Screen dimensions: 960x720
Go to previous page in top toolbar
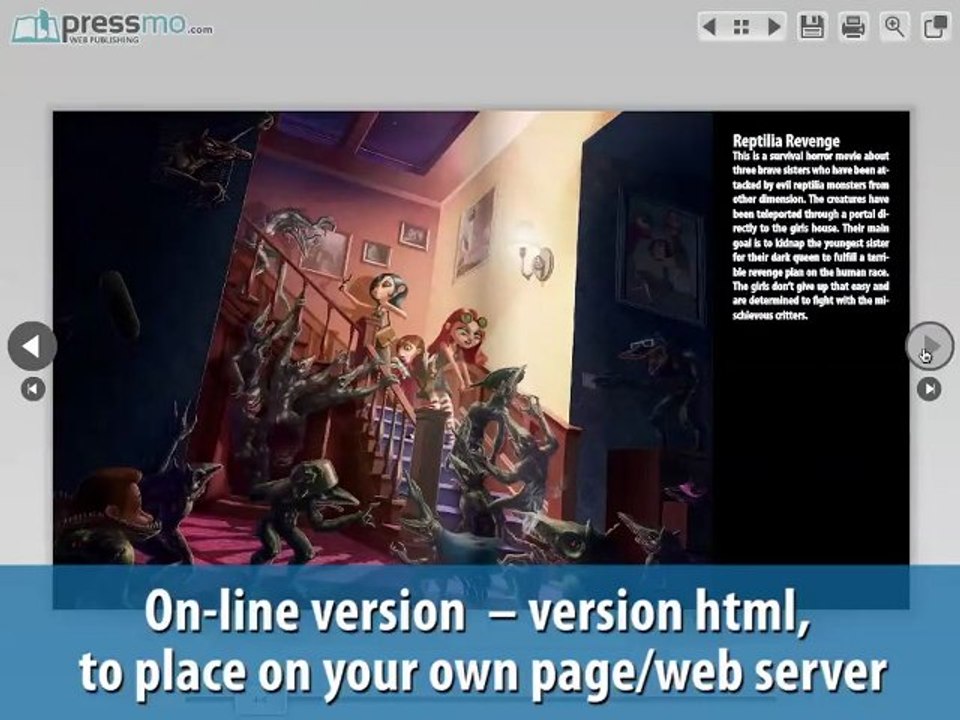(x=709, y=26)
